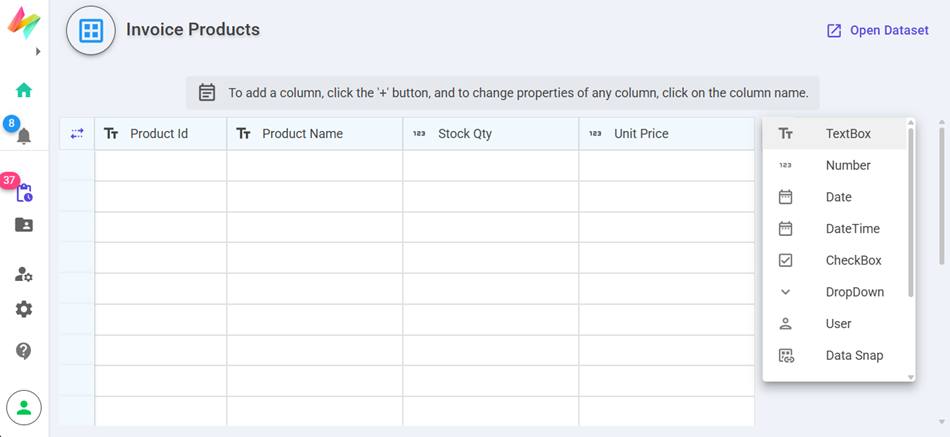Viewport: 950px width, 437px height.
Task: Open the Settings gear icon
Action: coord(24,309)
